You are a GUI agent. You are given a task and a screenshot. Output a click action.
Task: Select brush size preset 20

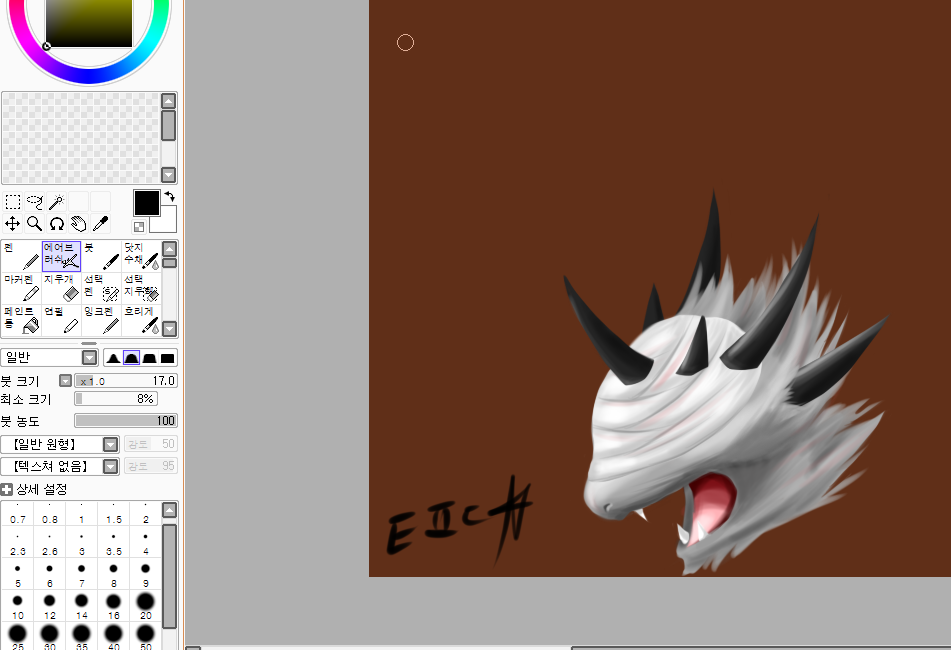(146, 608)
